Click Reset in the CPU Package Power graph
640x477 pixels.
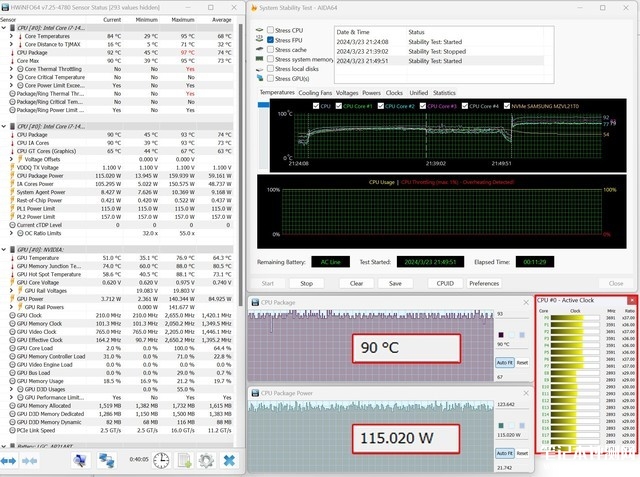[x=522, y=453]
